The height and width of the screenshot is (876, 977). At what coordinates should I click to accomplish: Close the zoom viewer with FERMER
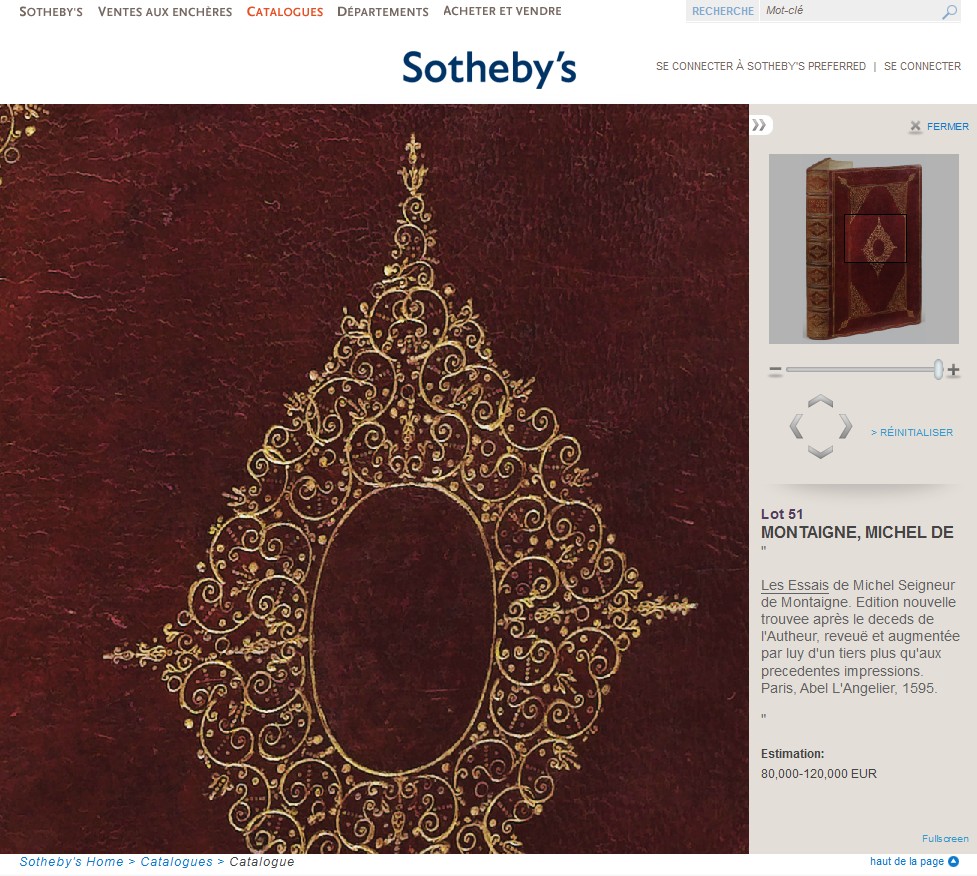939,126
